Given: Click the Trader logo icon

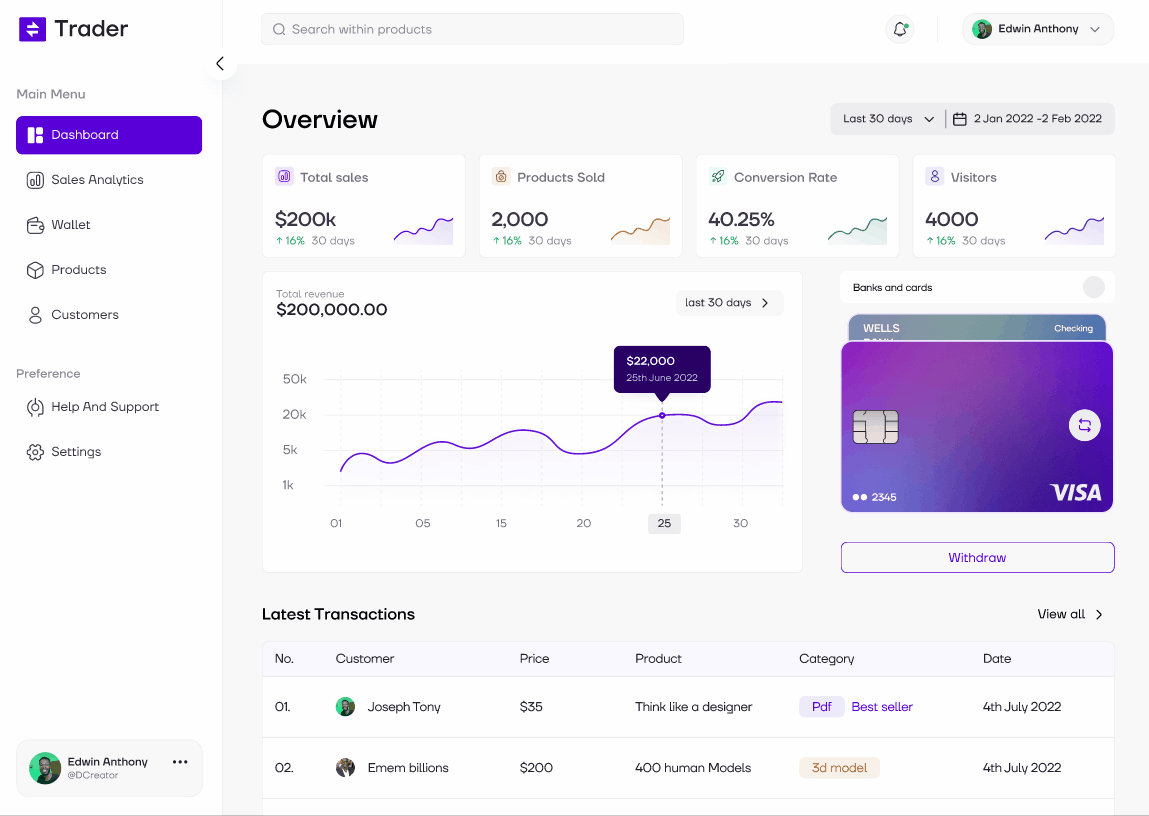Looking at the screenshot, I should [33, 29].
